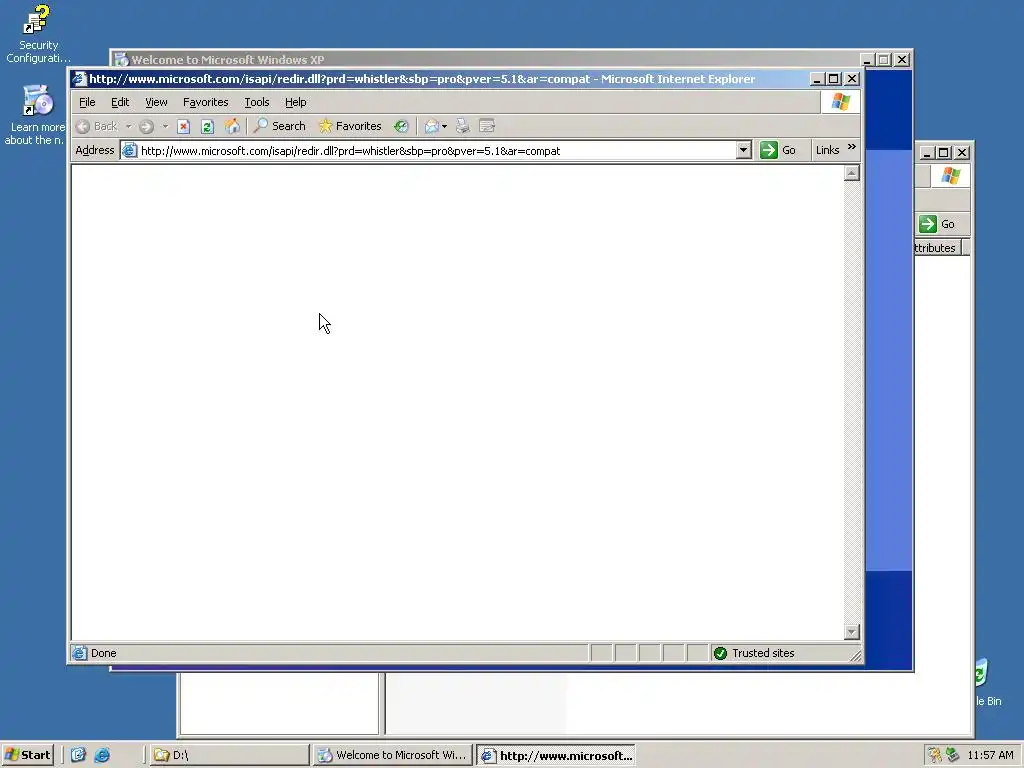Maximize the Internet Explorer window
This screenshot has width=1024, height=768.
(x=834, y=79)
